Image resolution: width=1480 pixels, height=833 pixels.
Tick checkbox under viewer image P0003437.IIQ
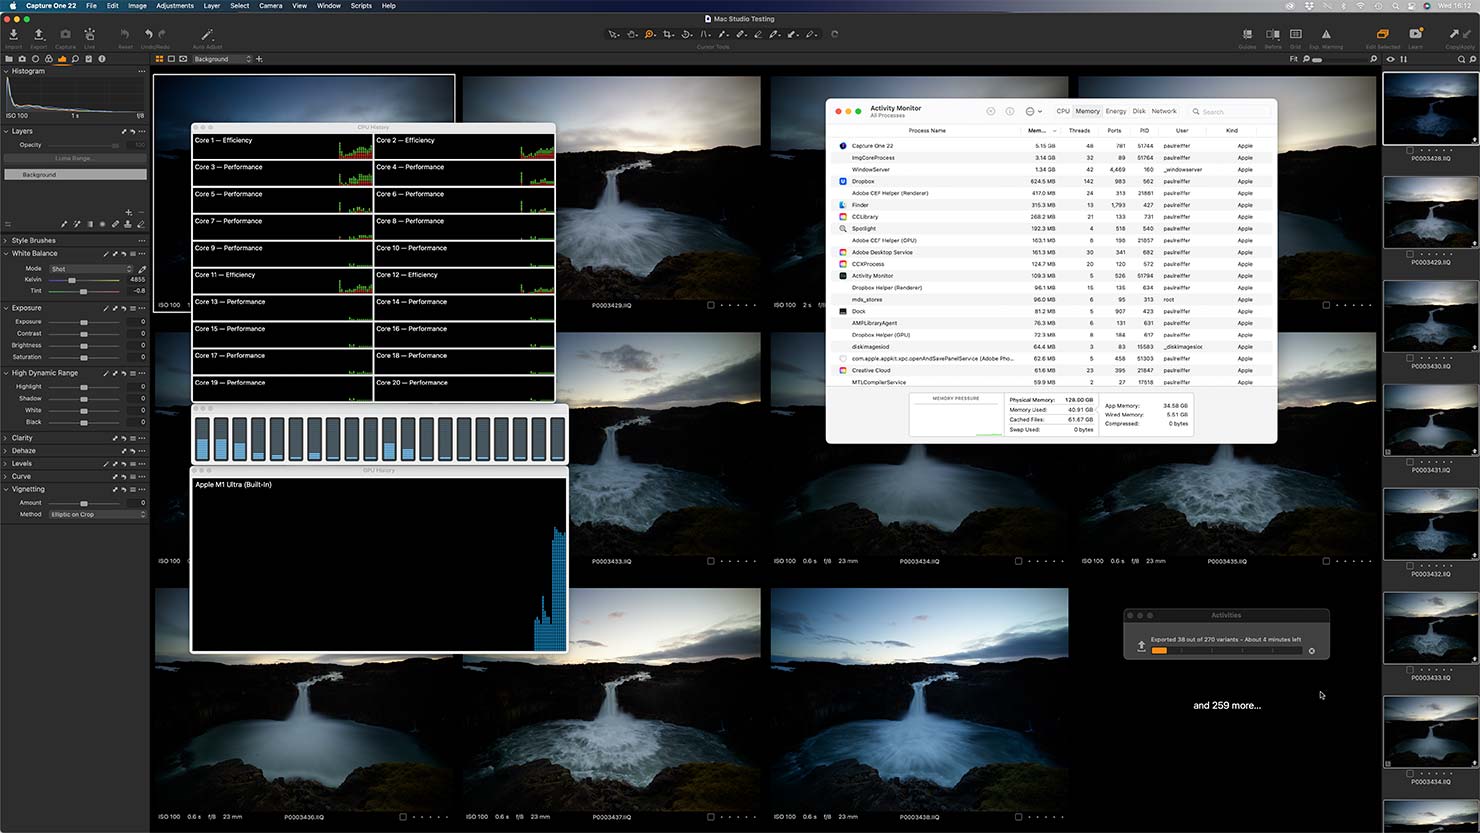711,817
